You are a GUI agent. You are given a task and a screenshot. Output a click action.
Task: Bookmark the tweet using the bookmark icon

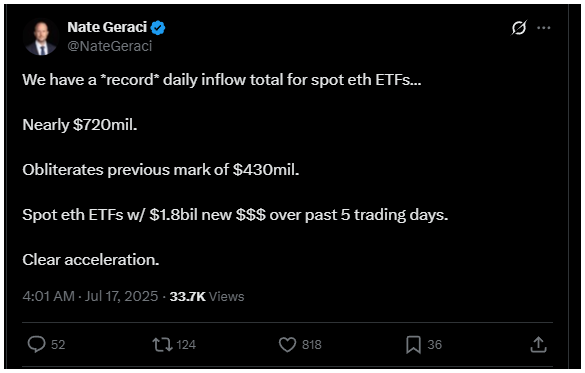tap(413, 345)
